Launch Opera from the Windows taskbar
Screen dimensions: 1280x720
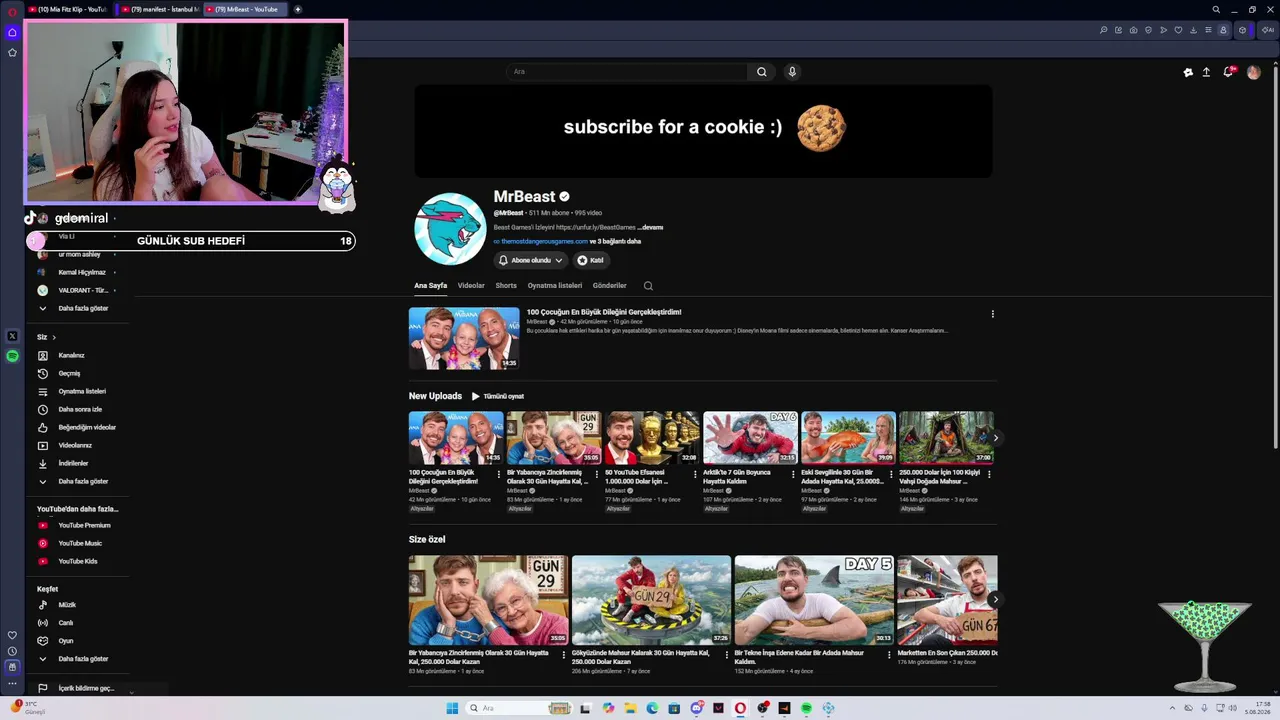point(740,708)
